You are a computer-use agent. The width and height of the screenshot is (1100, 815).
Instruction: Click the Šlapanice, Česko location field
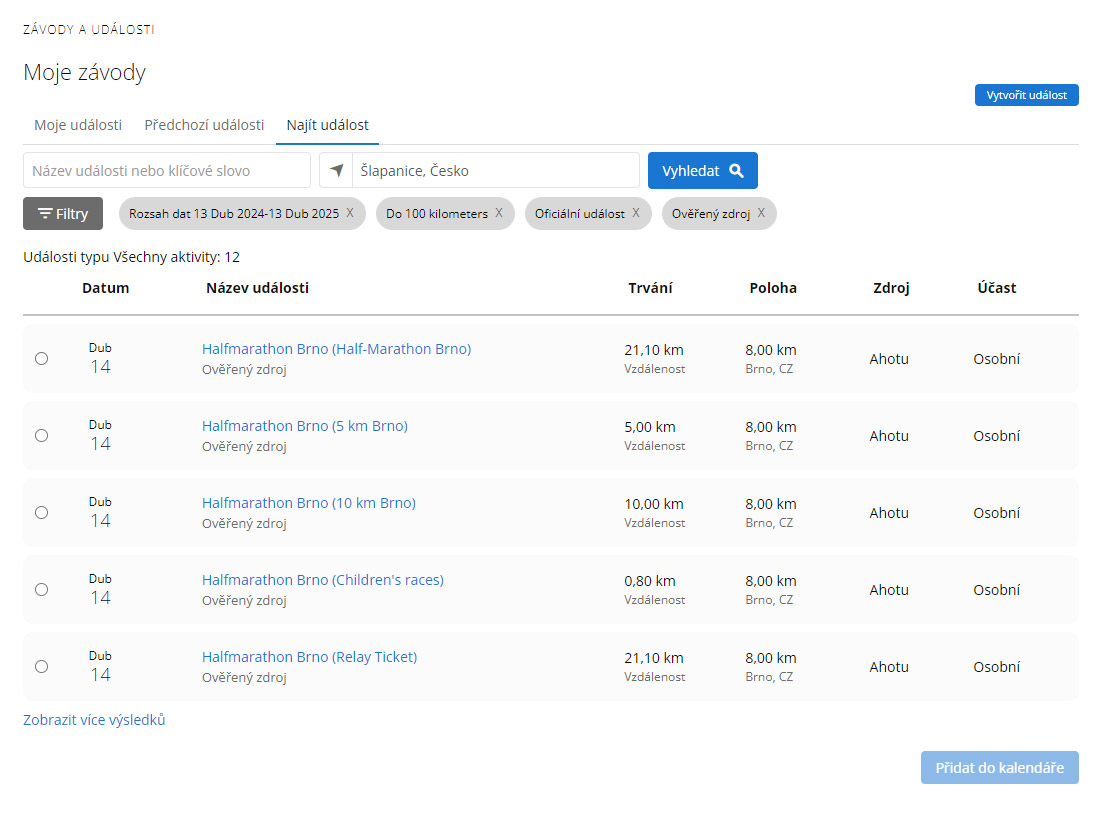(x=495, y=171)
